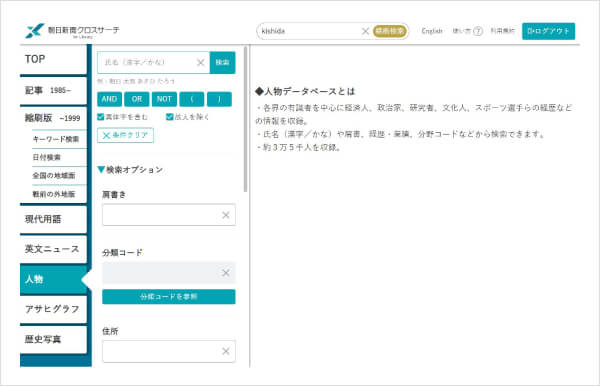The image size is (600, 386).
Task: Open the help question-mark icon
Action: click(x=478, y=31)
